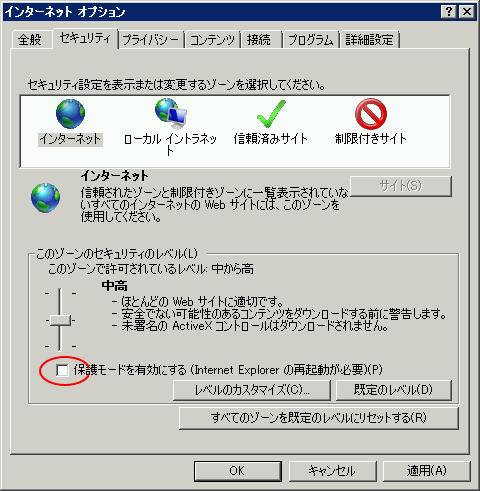The image size is (480, 491).
Task: Open the コンテンツ tab
Action: coord(212,40)
